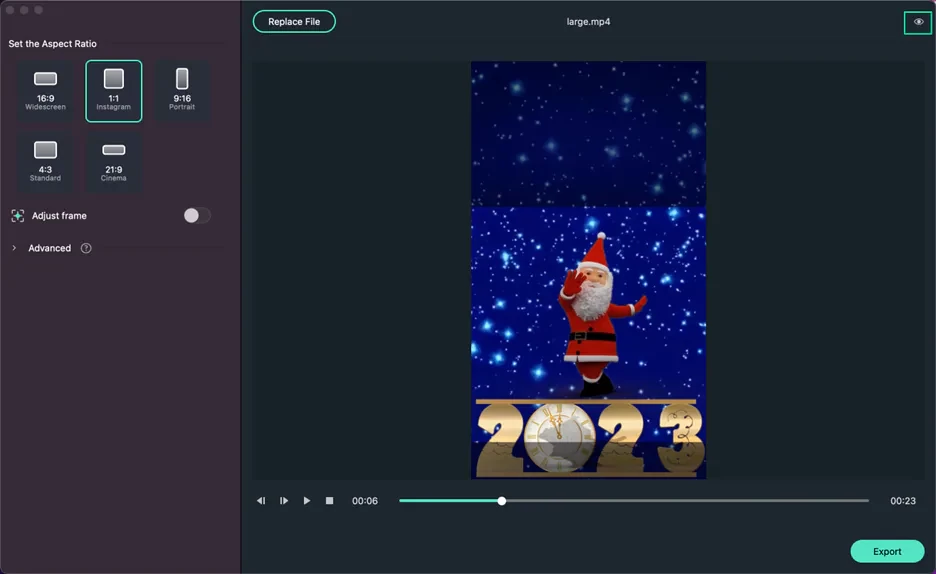936x574 pixels.
Task: Step forward to the next frame
Action: coord(284,501)
